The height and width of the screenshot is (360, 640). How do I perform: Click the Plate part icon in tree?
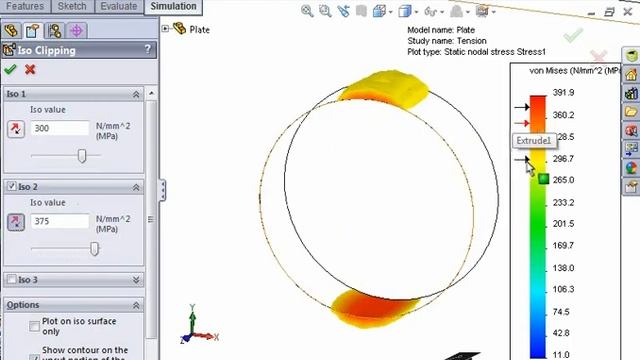coord(180,28)
